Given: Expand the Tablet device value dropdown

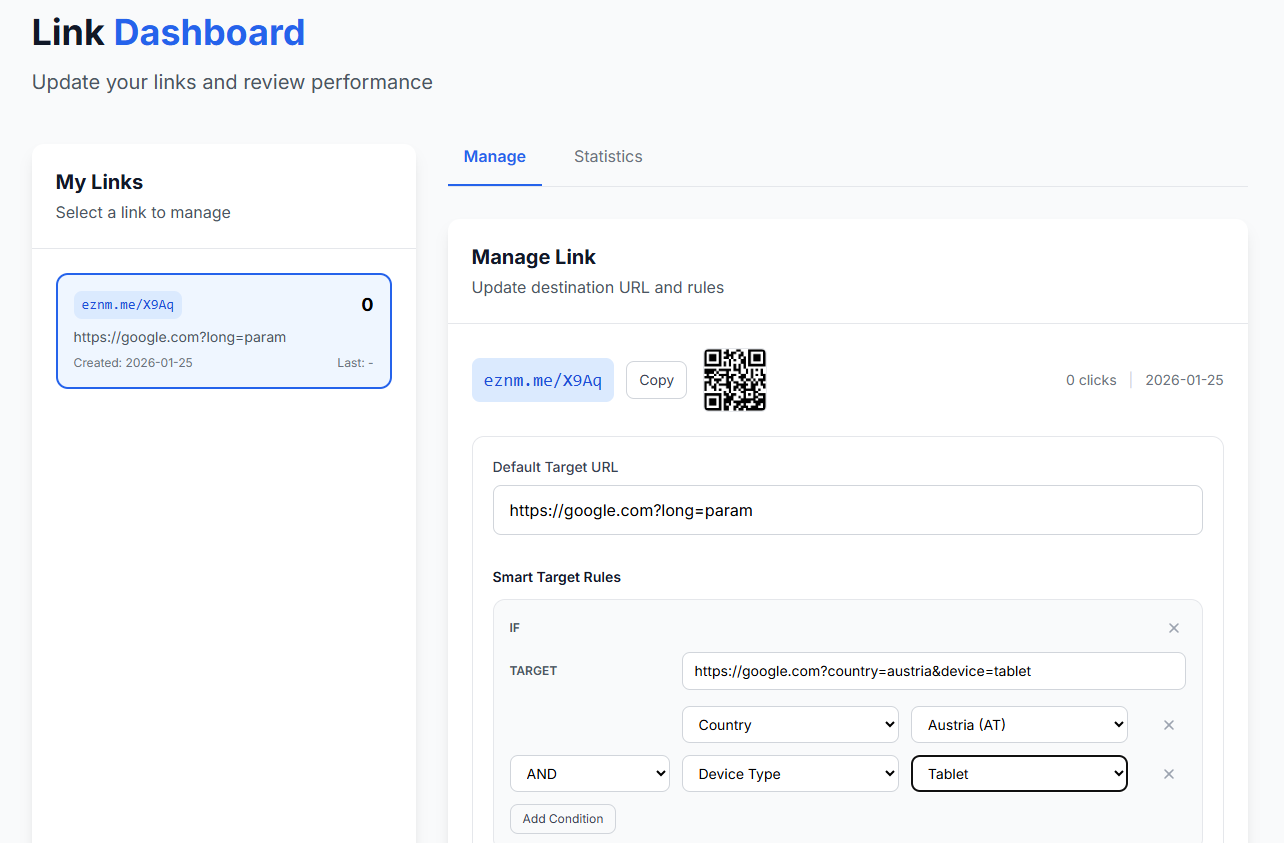Looking at the screenshot, I should click(1018, 774).
